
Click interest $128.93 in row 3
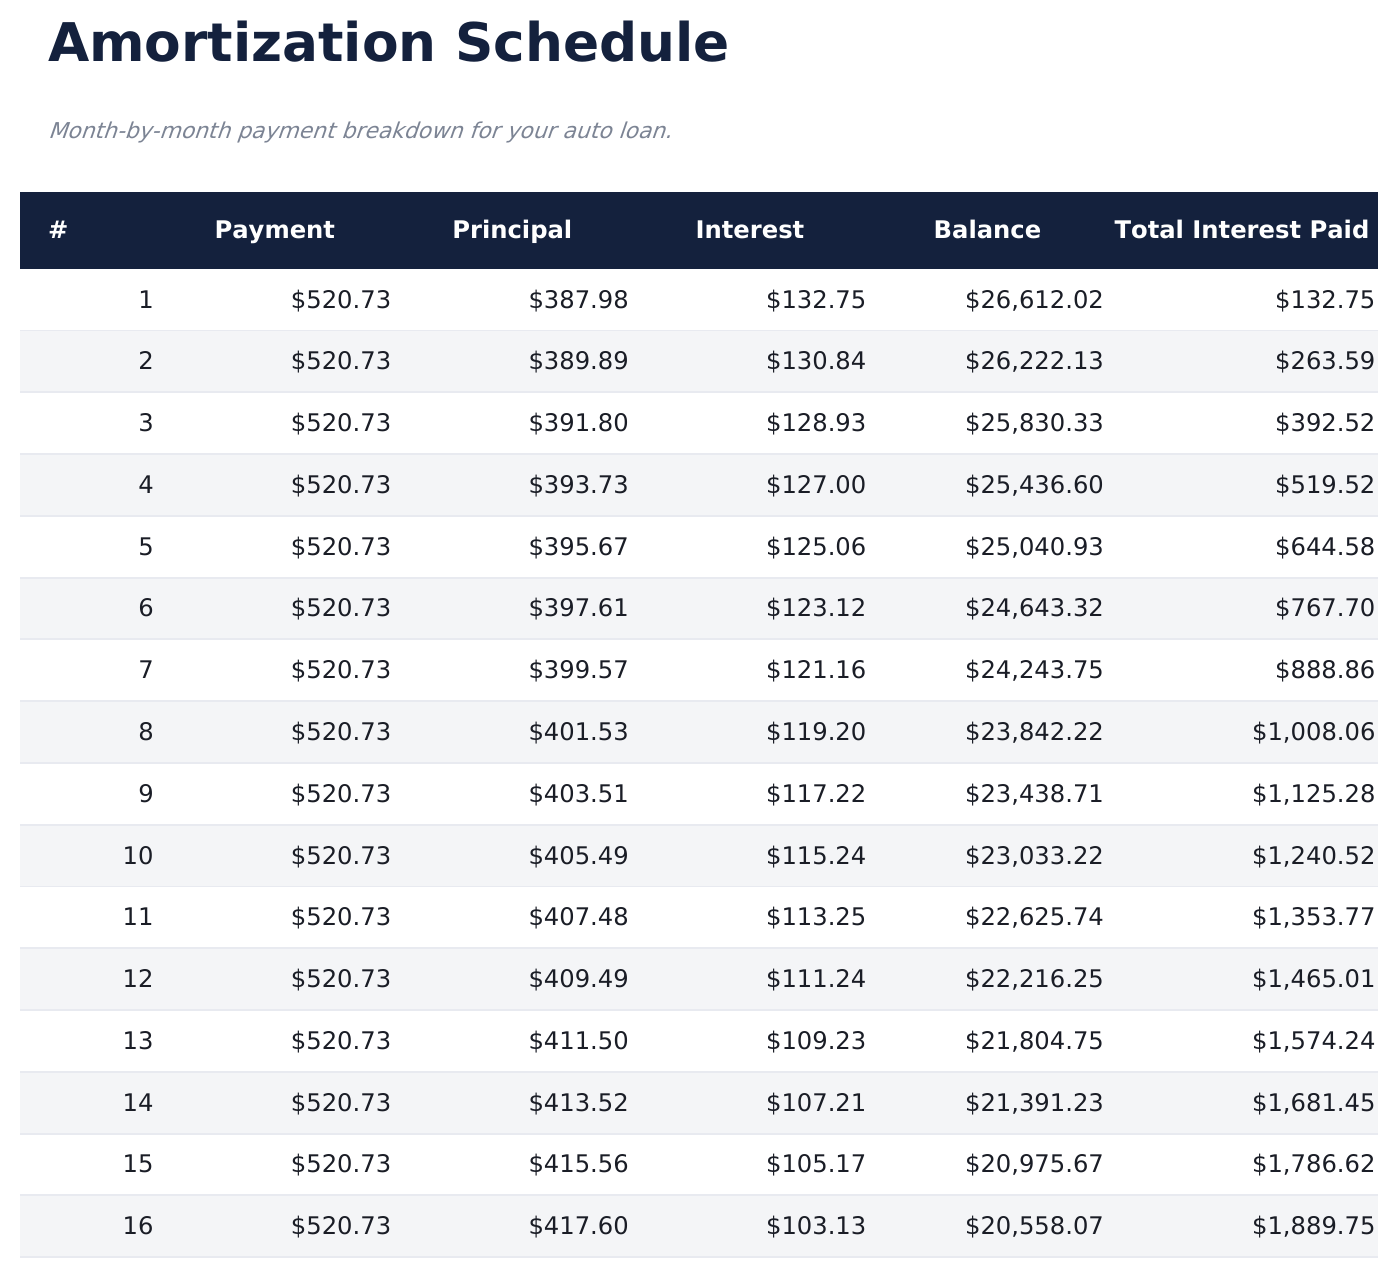click(815, 423)
